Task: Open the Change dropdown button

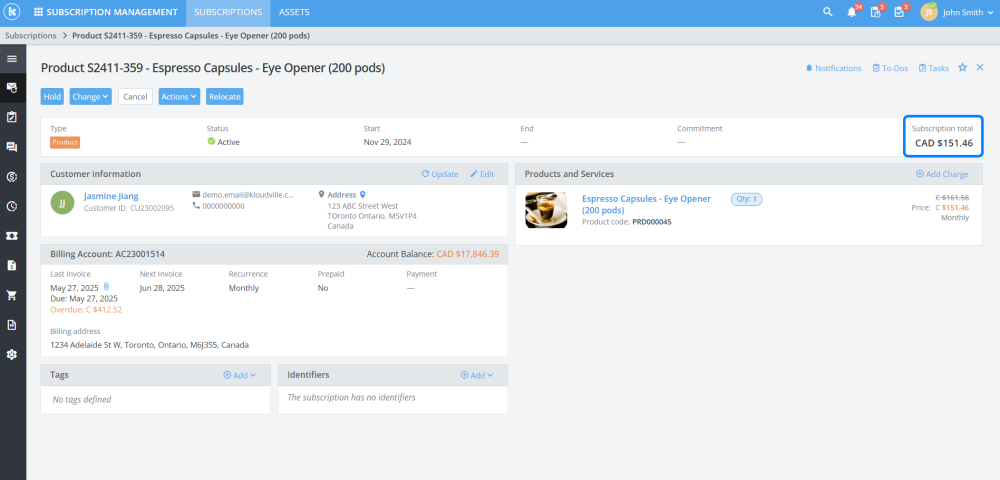Action: (x=91, y=97)
